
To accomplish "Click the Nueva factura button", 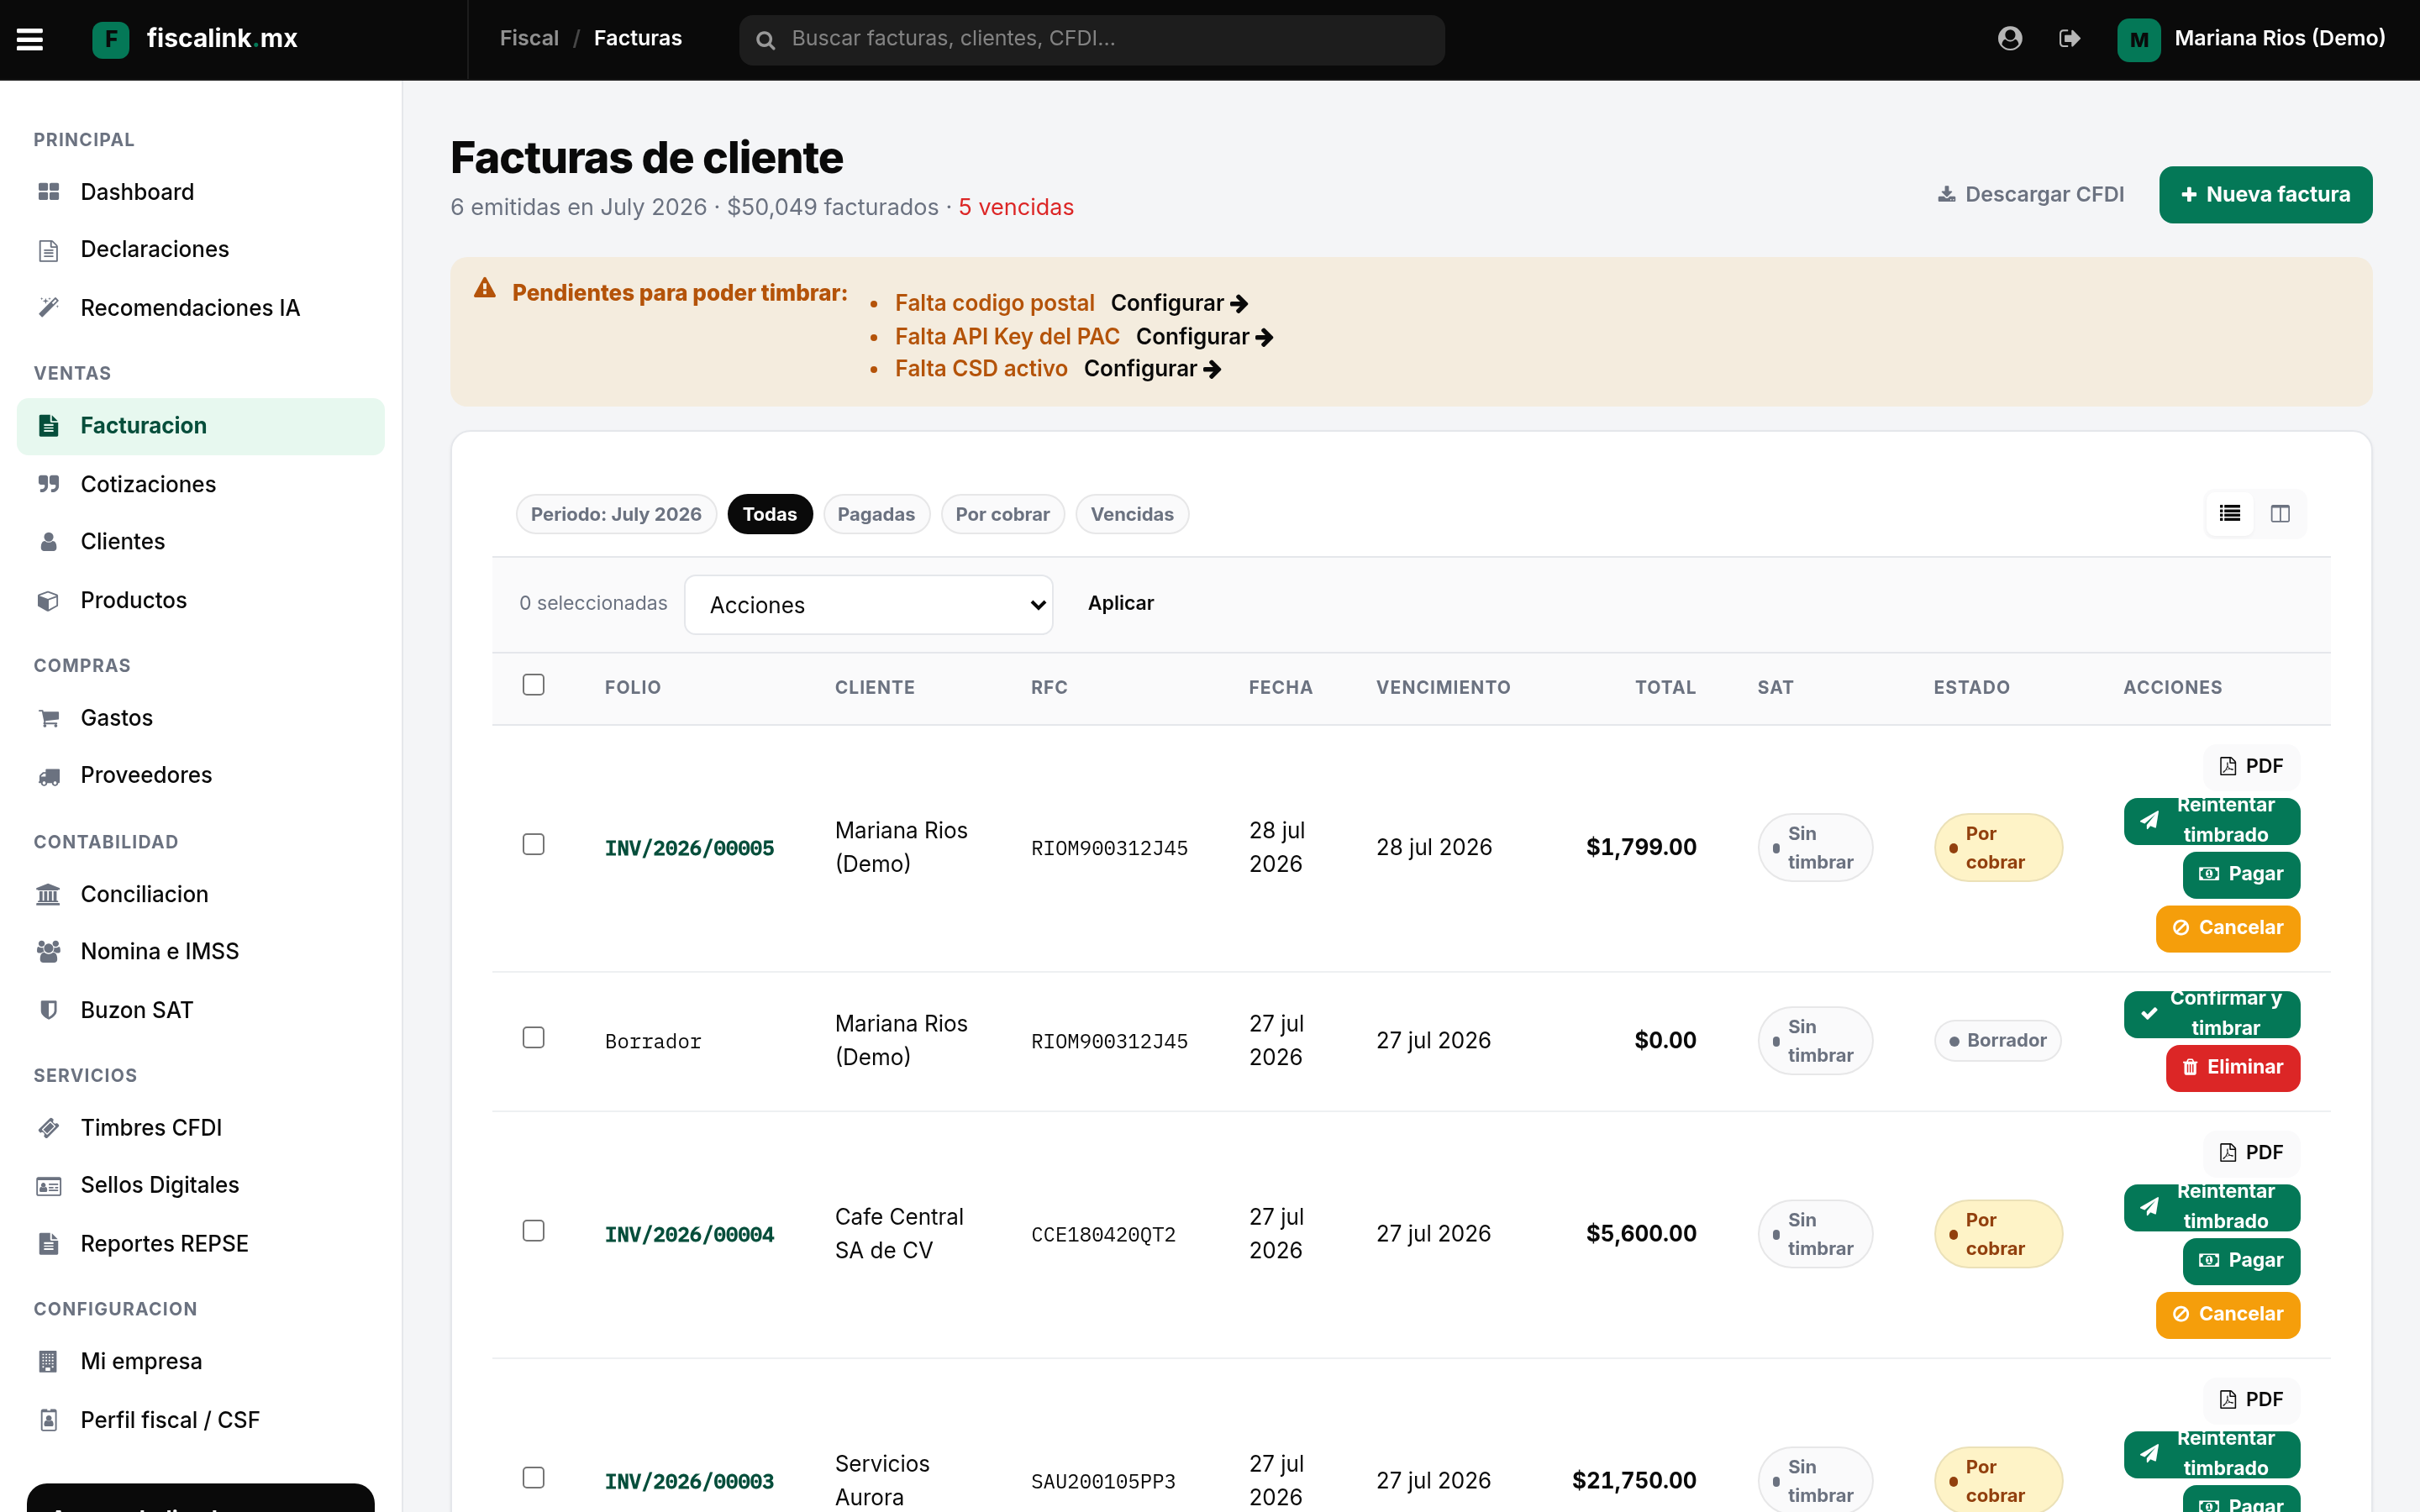I will click(x=2265, y=194).
